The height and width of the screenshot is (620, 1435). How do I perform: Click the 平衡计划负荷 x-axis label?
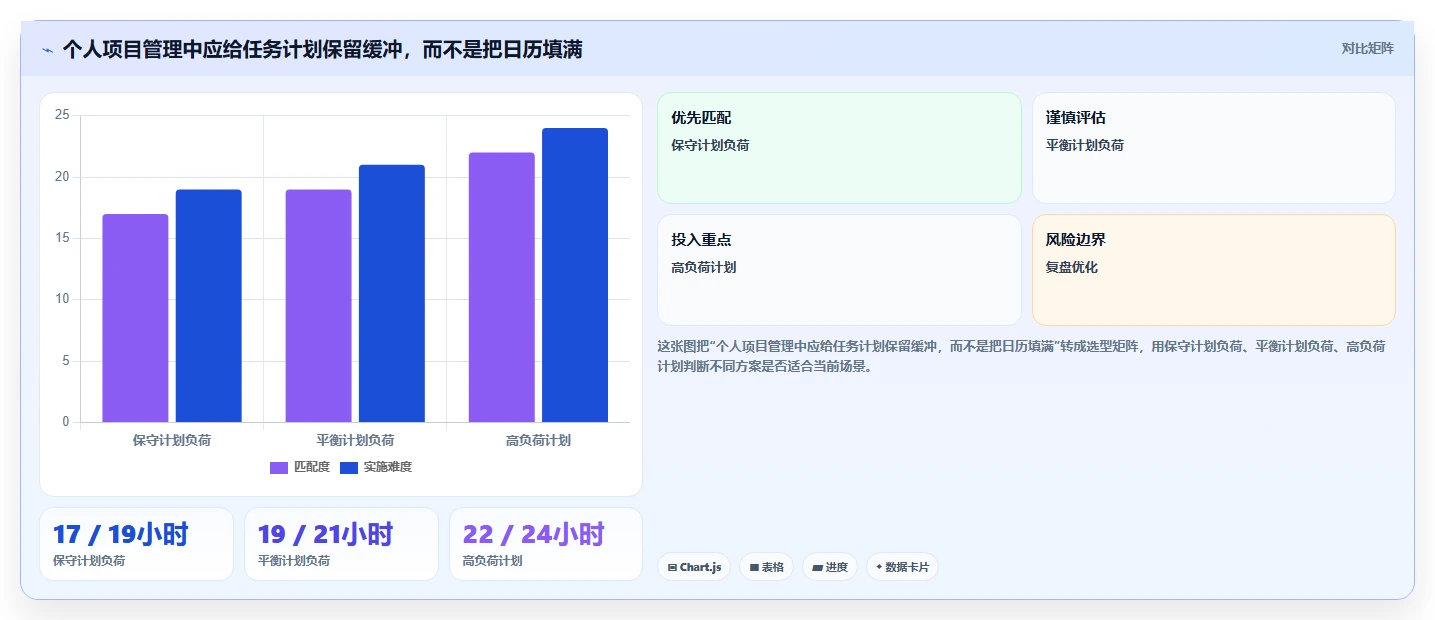tap(355, 440)
